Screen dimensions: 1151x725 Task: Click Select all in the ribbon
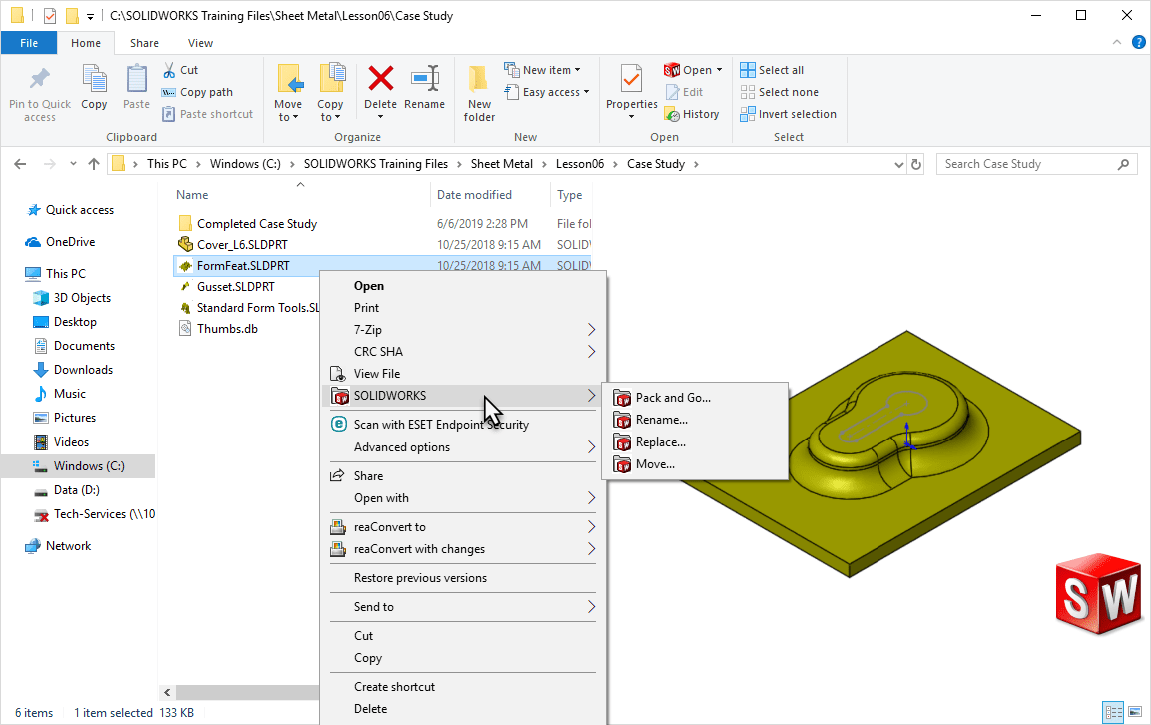pos(772,70)
